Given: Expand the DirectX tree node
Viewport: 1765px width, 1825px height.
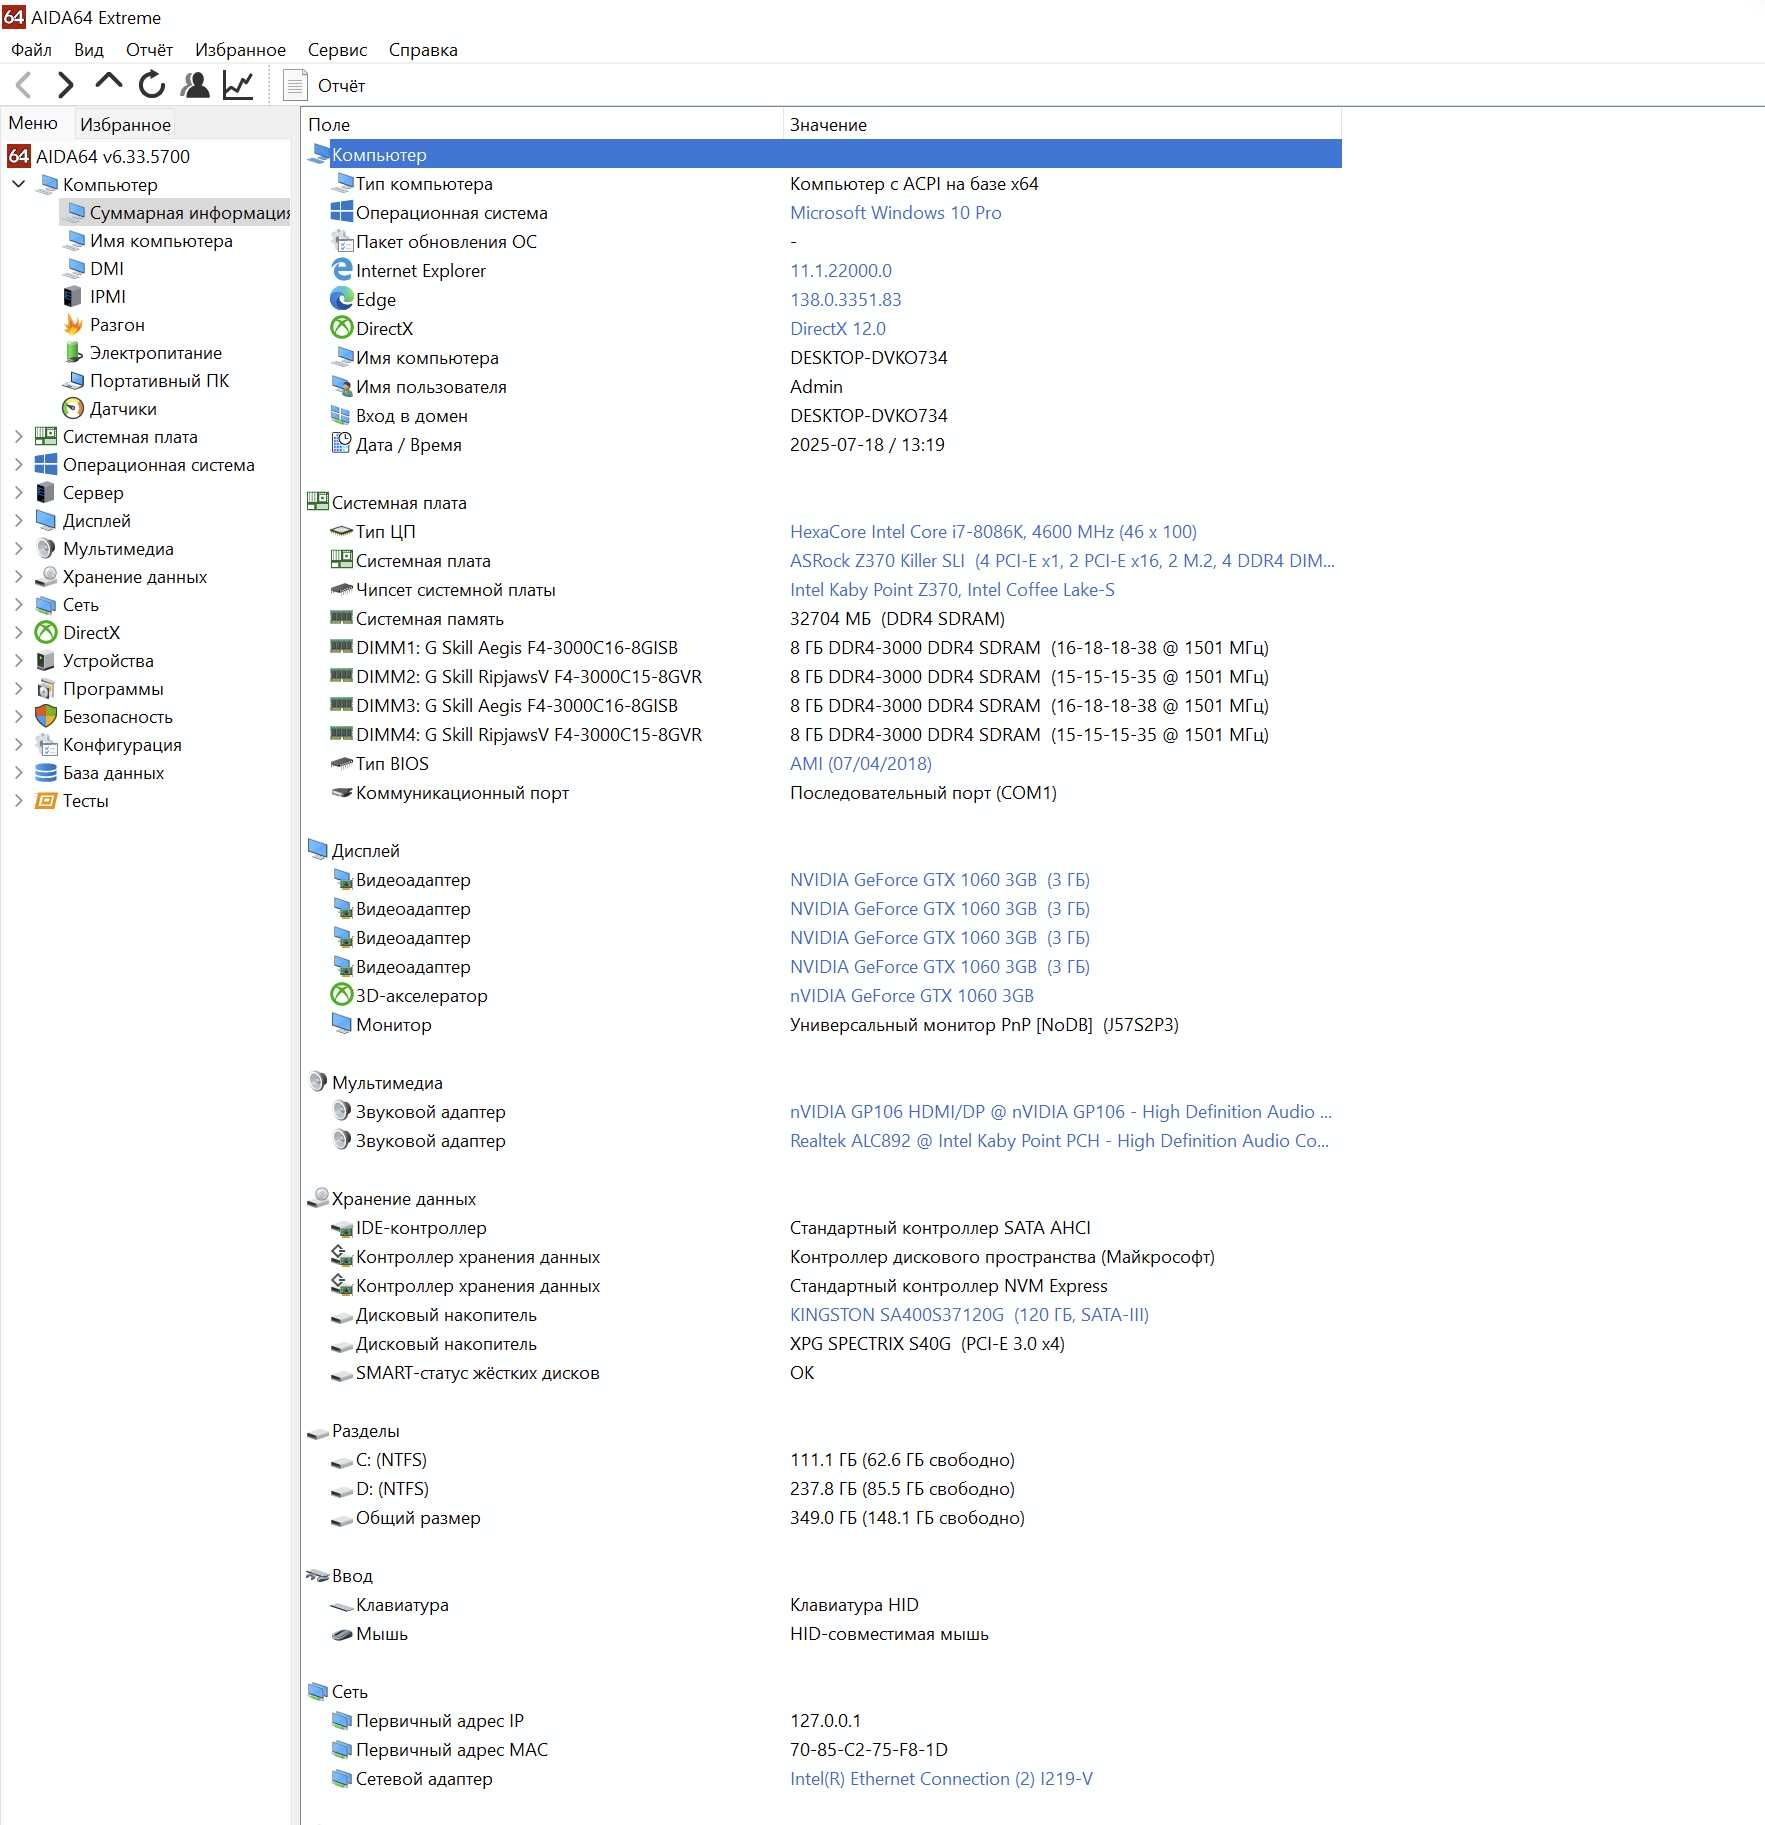Looking at the screenshot, I should [x=18, y=632].
